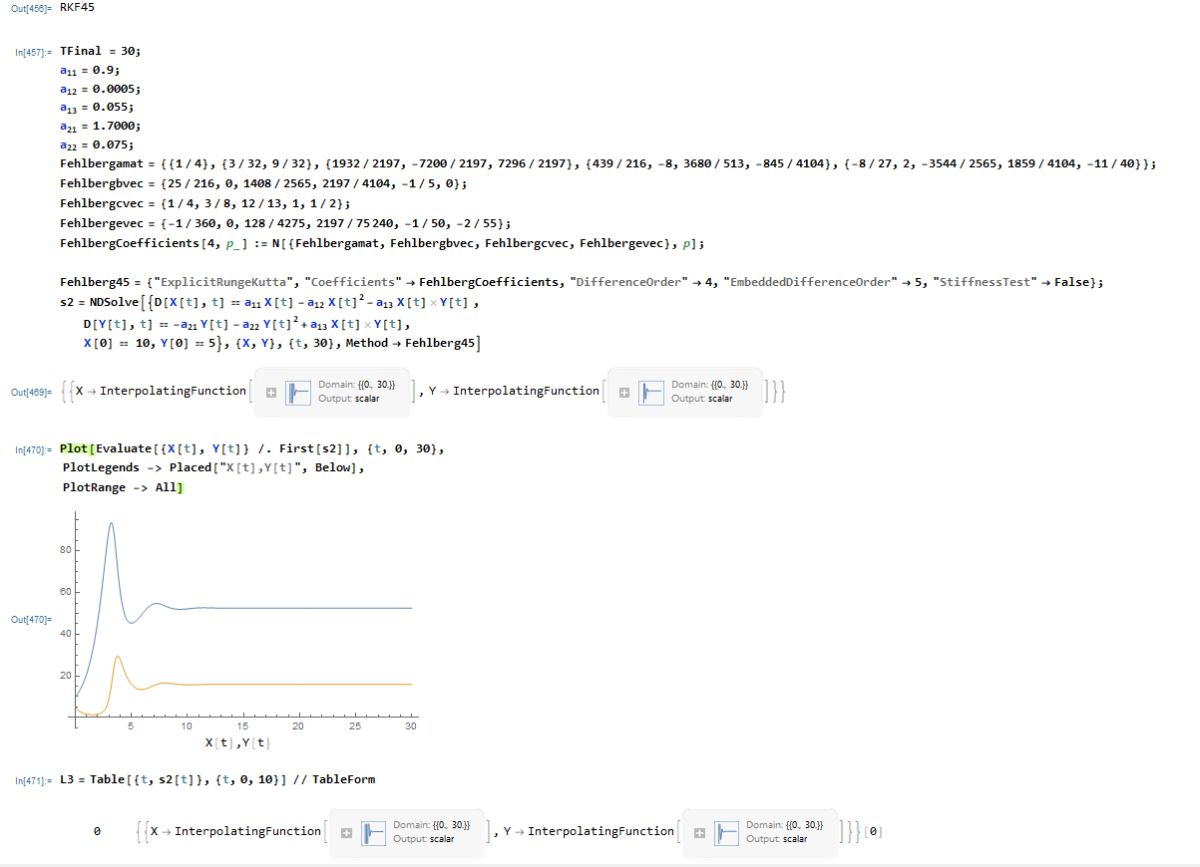Expand Y InterpolatingFunction details in Out[469]
The image size is (1200, 867).
pyautogui.click(x=624, y=393)
